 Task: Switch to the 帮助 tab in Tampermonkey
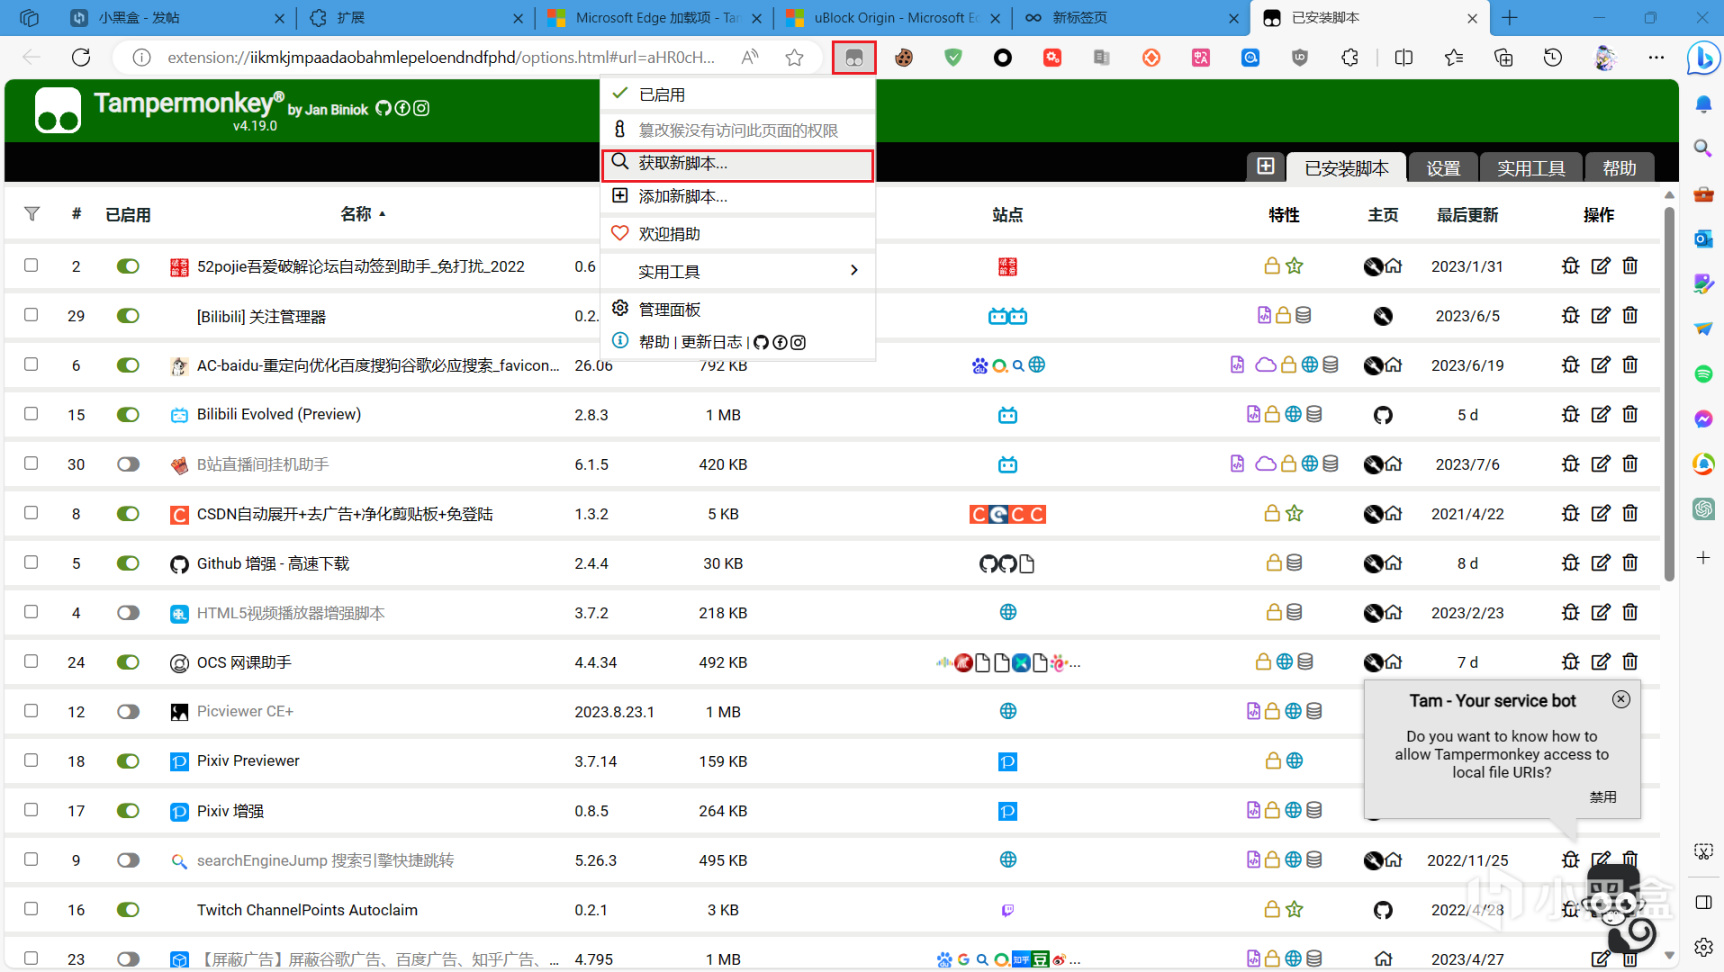[1619, 168]
